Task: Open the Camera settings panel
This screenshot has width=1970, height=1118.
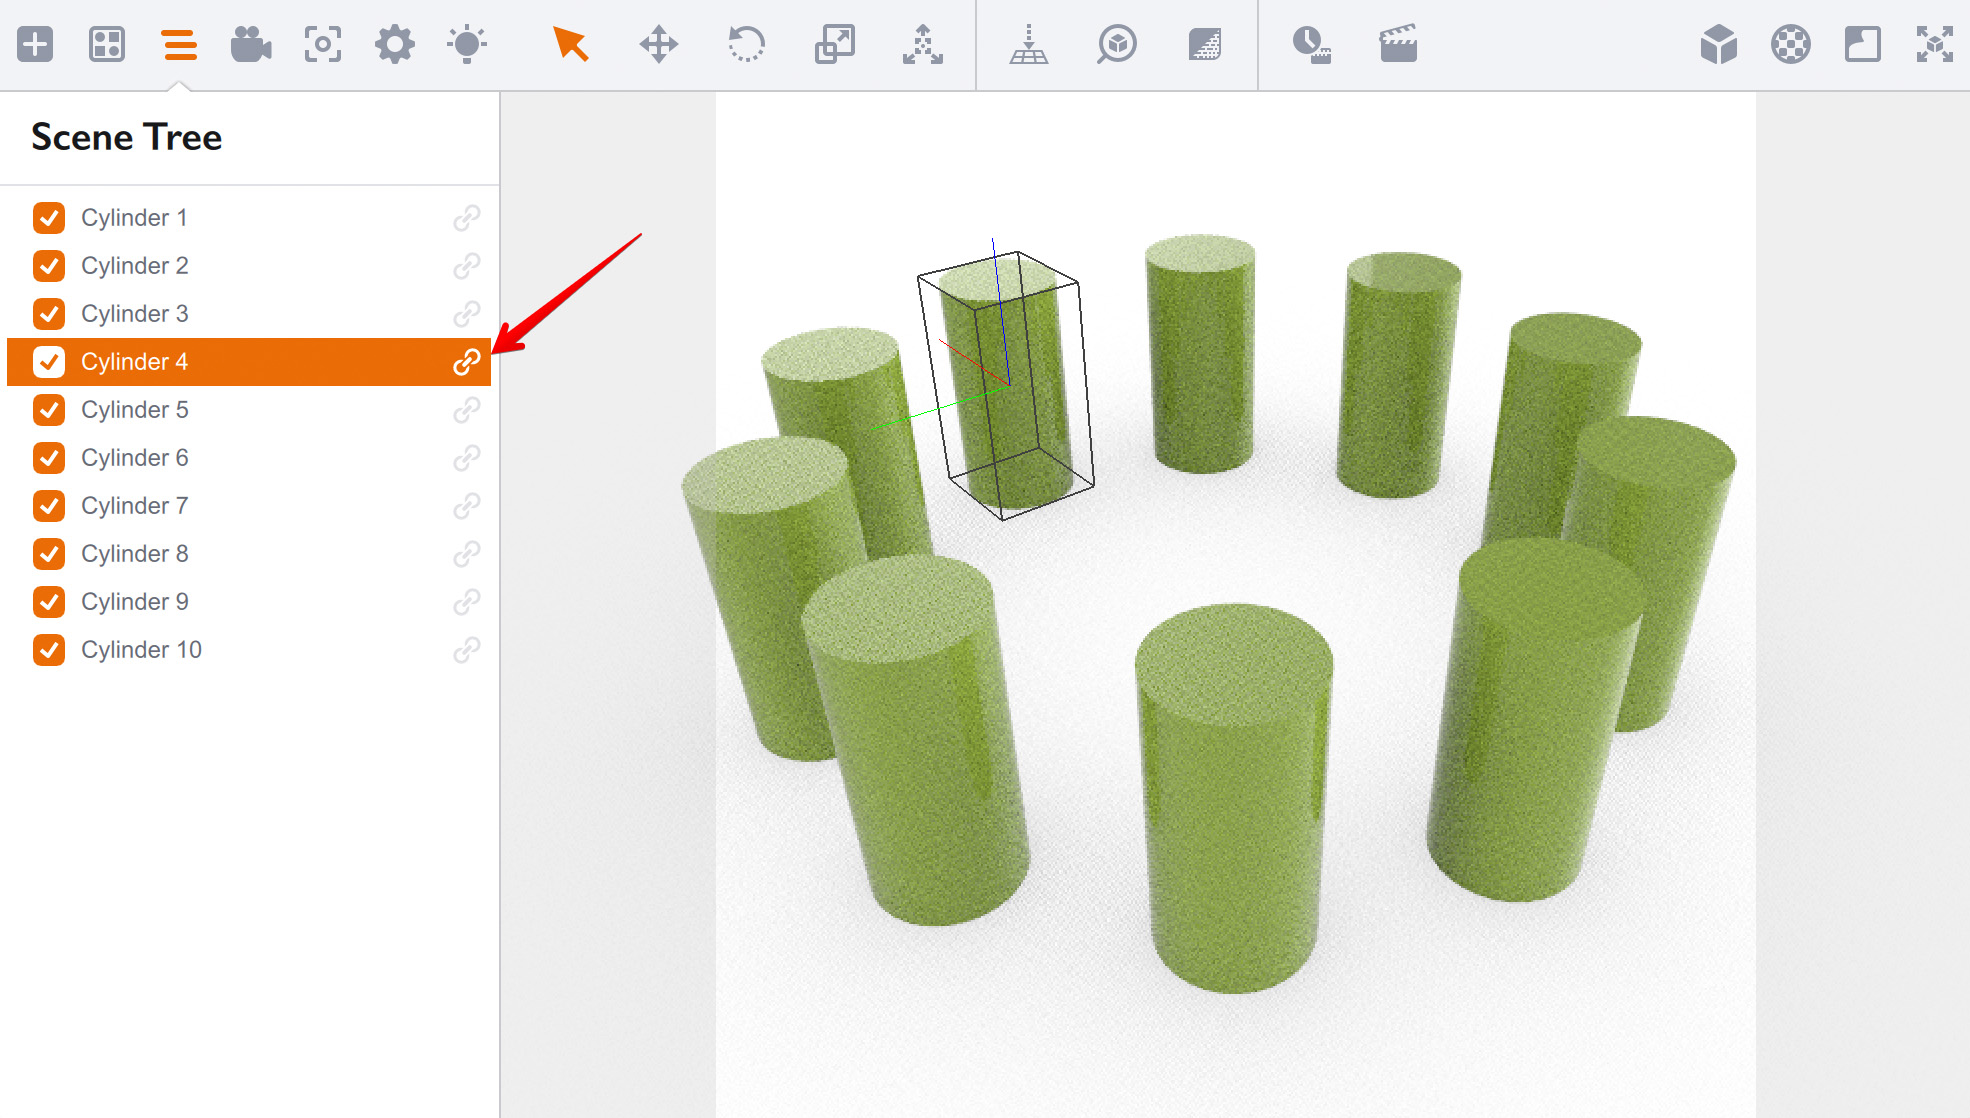Action: (x=251, y=44)
